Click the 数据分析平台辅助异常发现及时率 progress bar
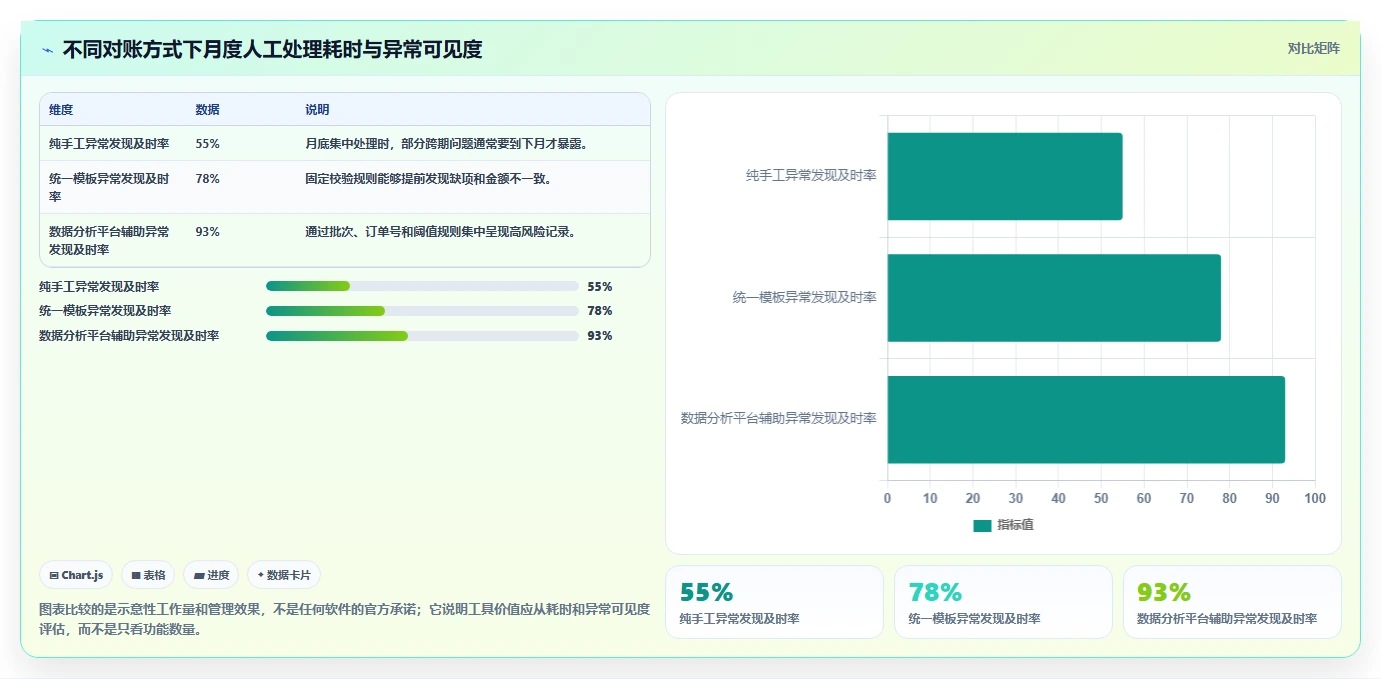1381x679 pixels. pos(422,336)
